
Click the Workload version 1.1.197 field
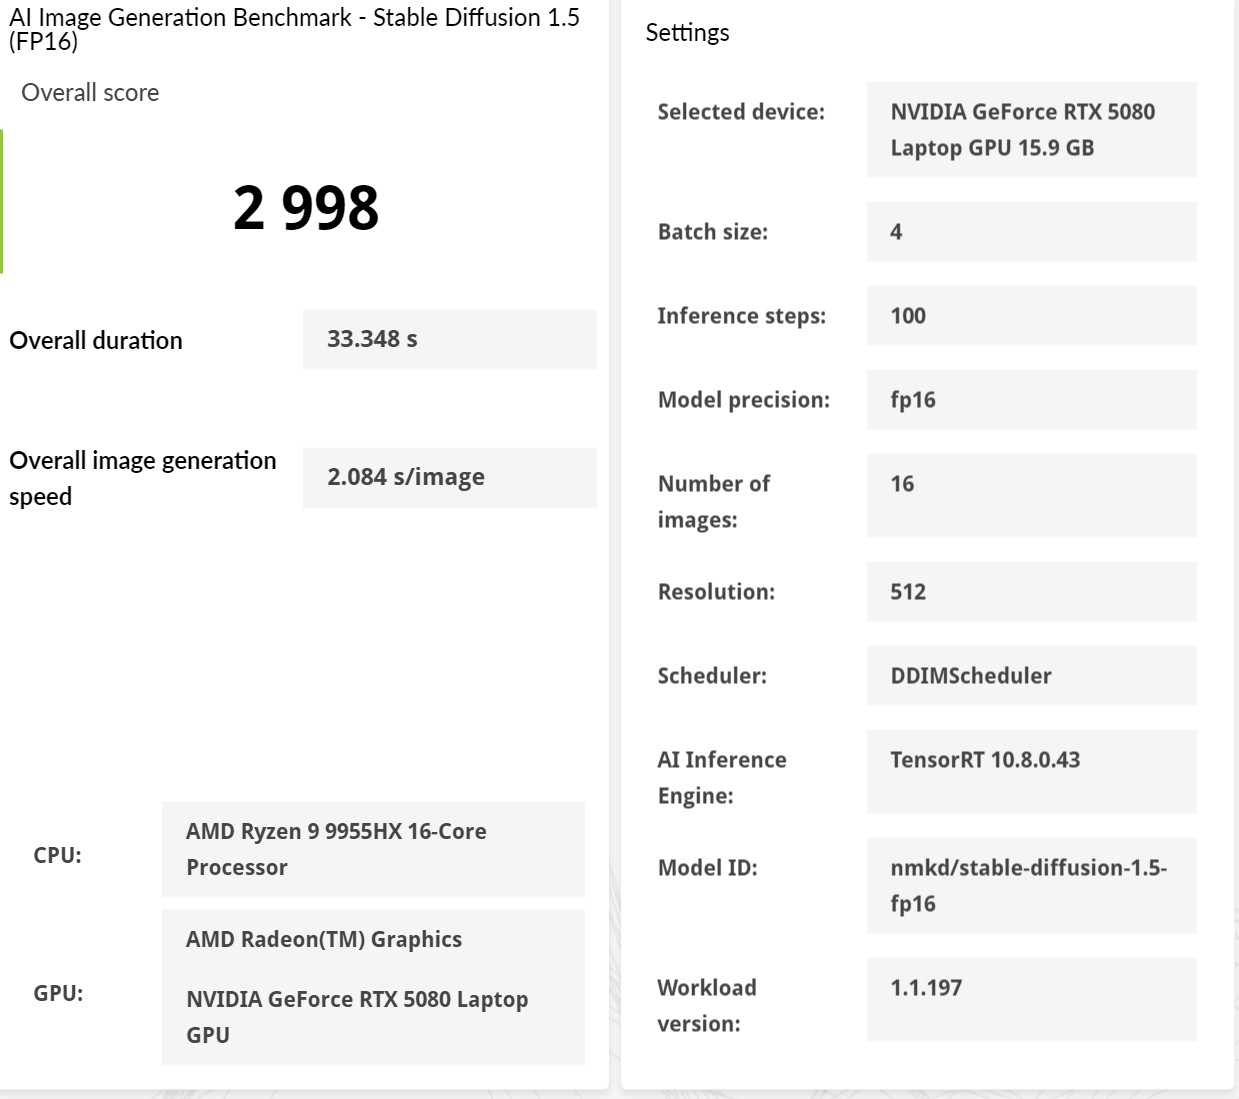[x=1031, y=999]
